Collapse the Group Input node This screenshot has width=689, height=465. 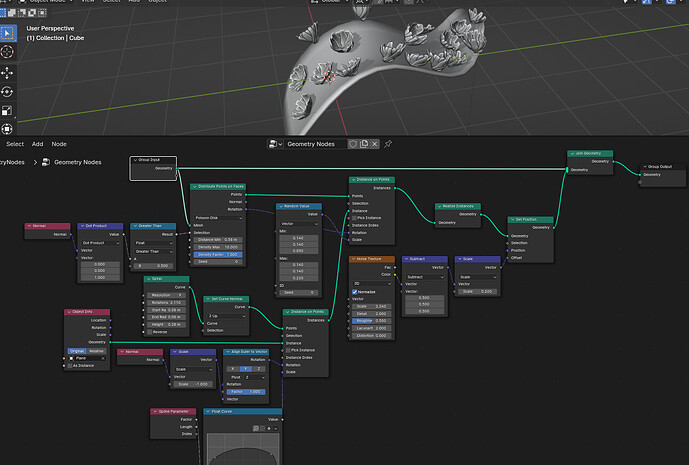135,160
